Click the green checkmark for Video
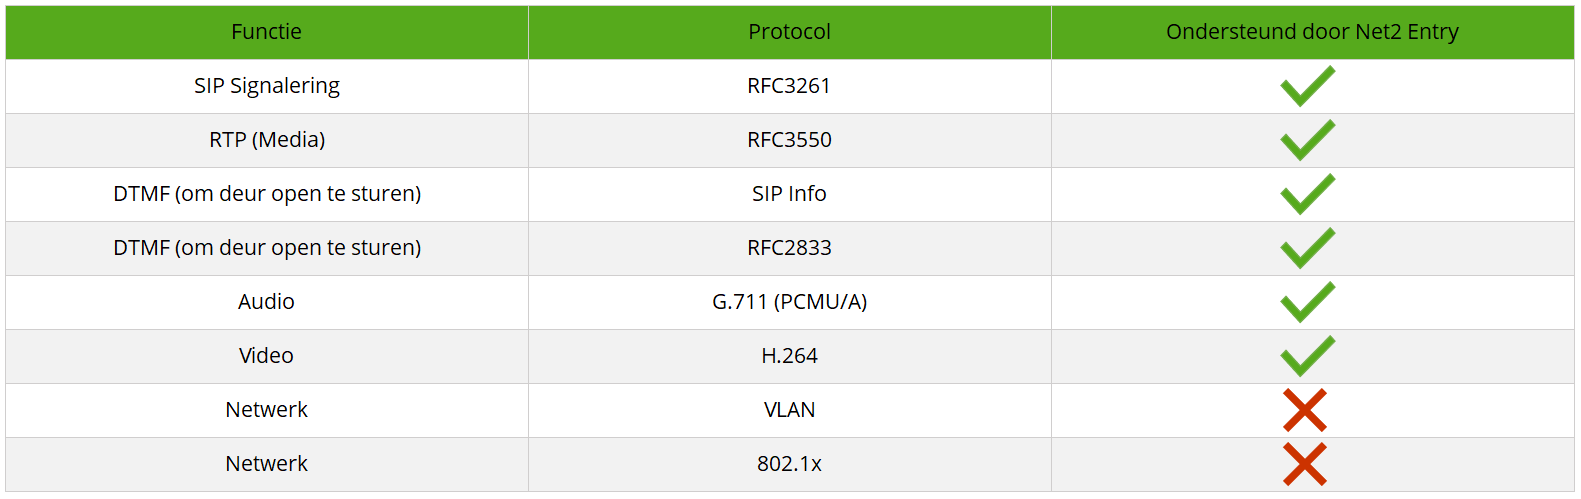The height and width of the screenshot is (499, 1581). 1307,356
